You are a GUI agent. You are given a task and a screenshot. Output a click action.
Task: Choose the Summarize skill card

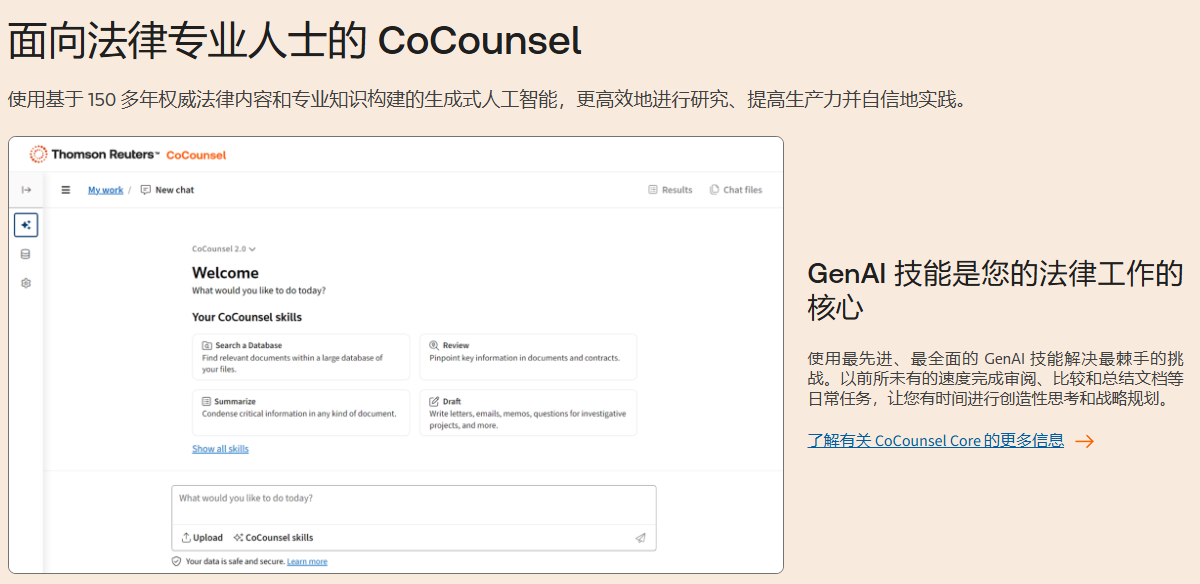coord(301,413)
